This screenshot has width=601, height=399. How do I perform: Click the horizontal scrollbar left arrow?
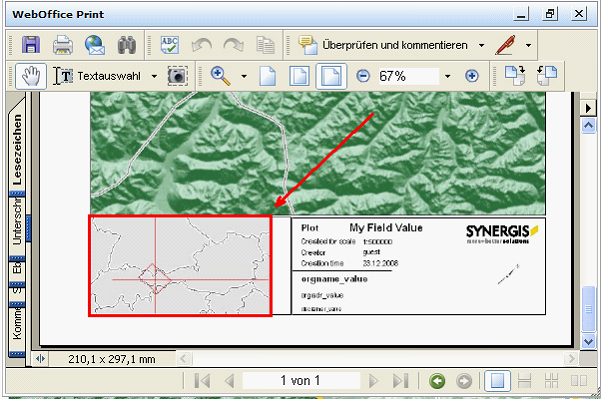pyautogui.click(x=183, y=359)
